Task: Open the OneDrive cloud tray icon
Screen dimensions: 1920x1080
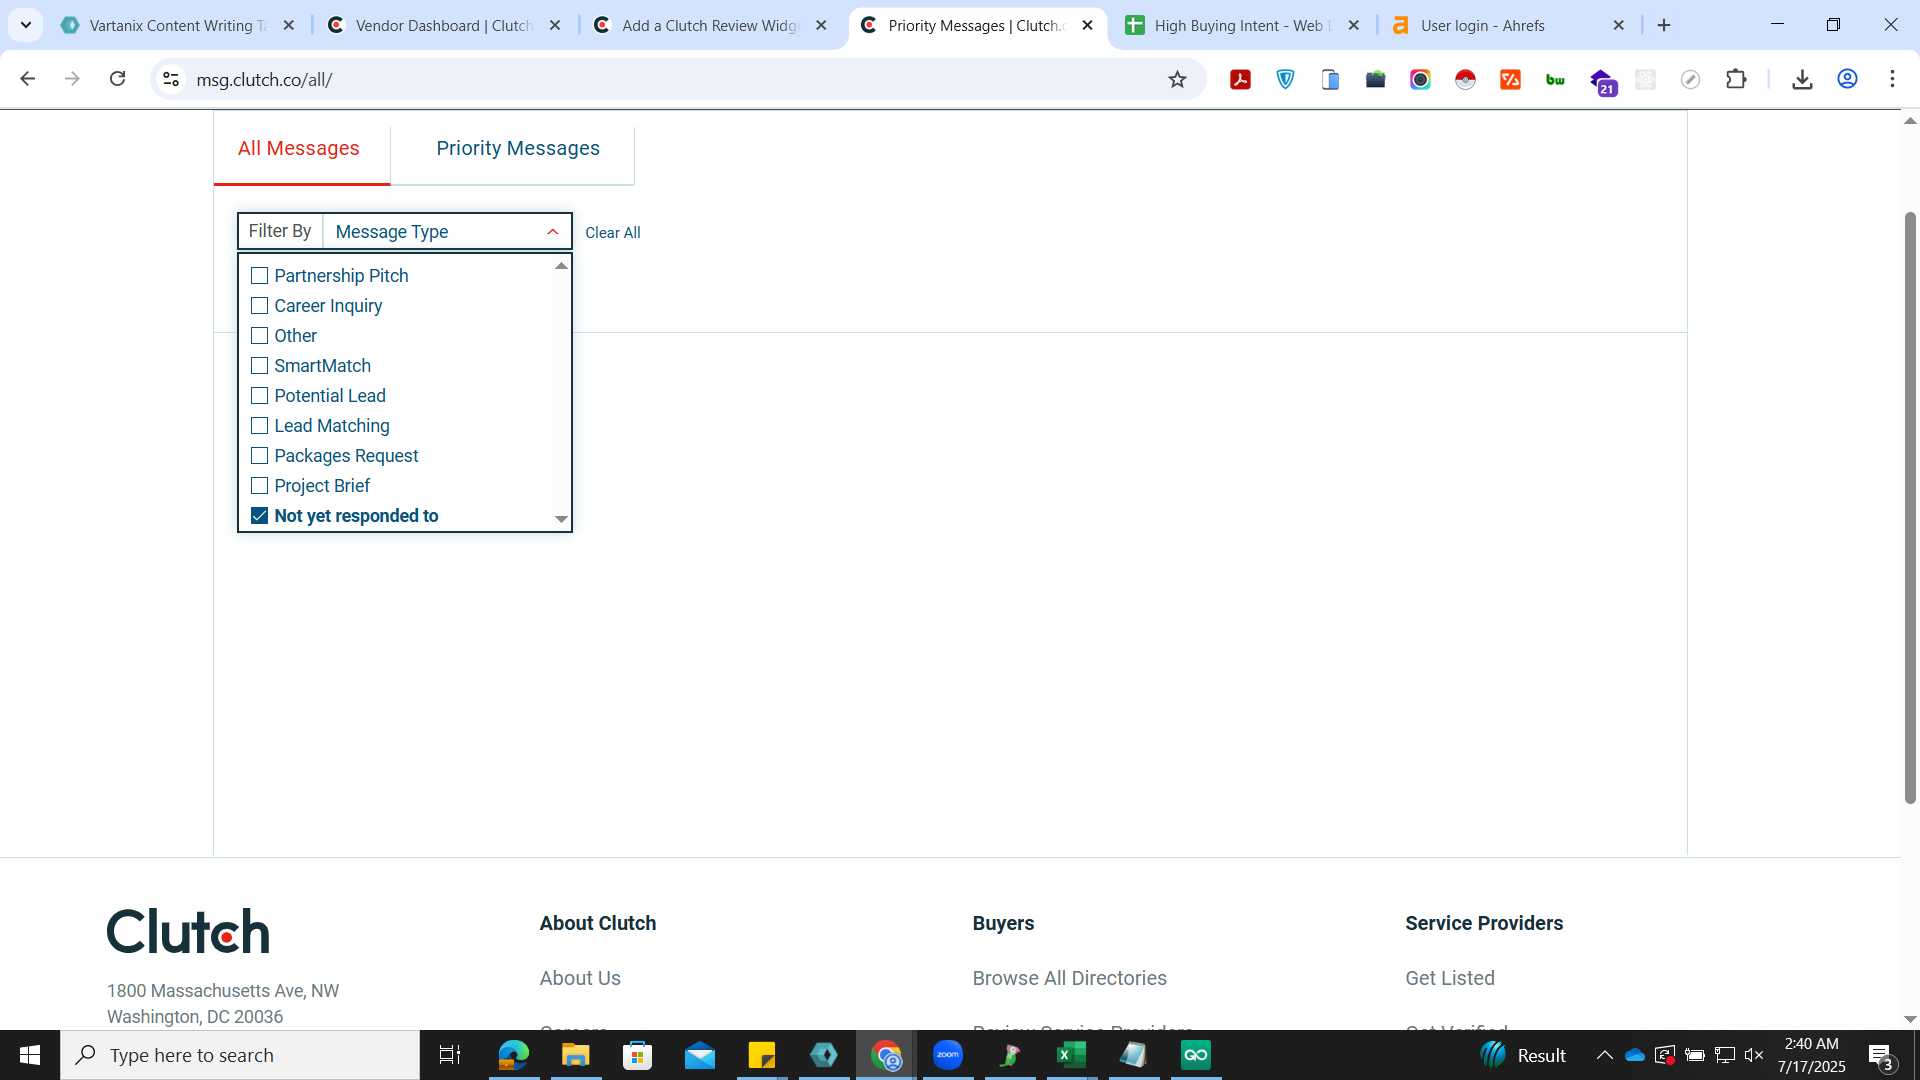Action: [1635, 1055]
